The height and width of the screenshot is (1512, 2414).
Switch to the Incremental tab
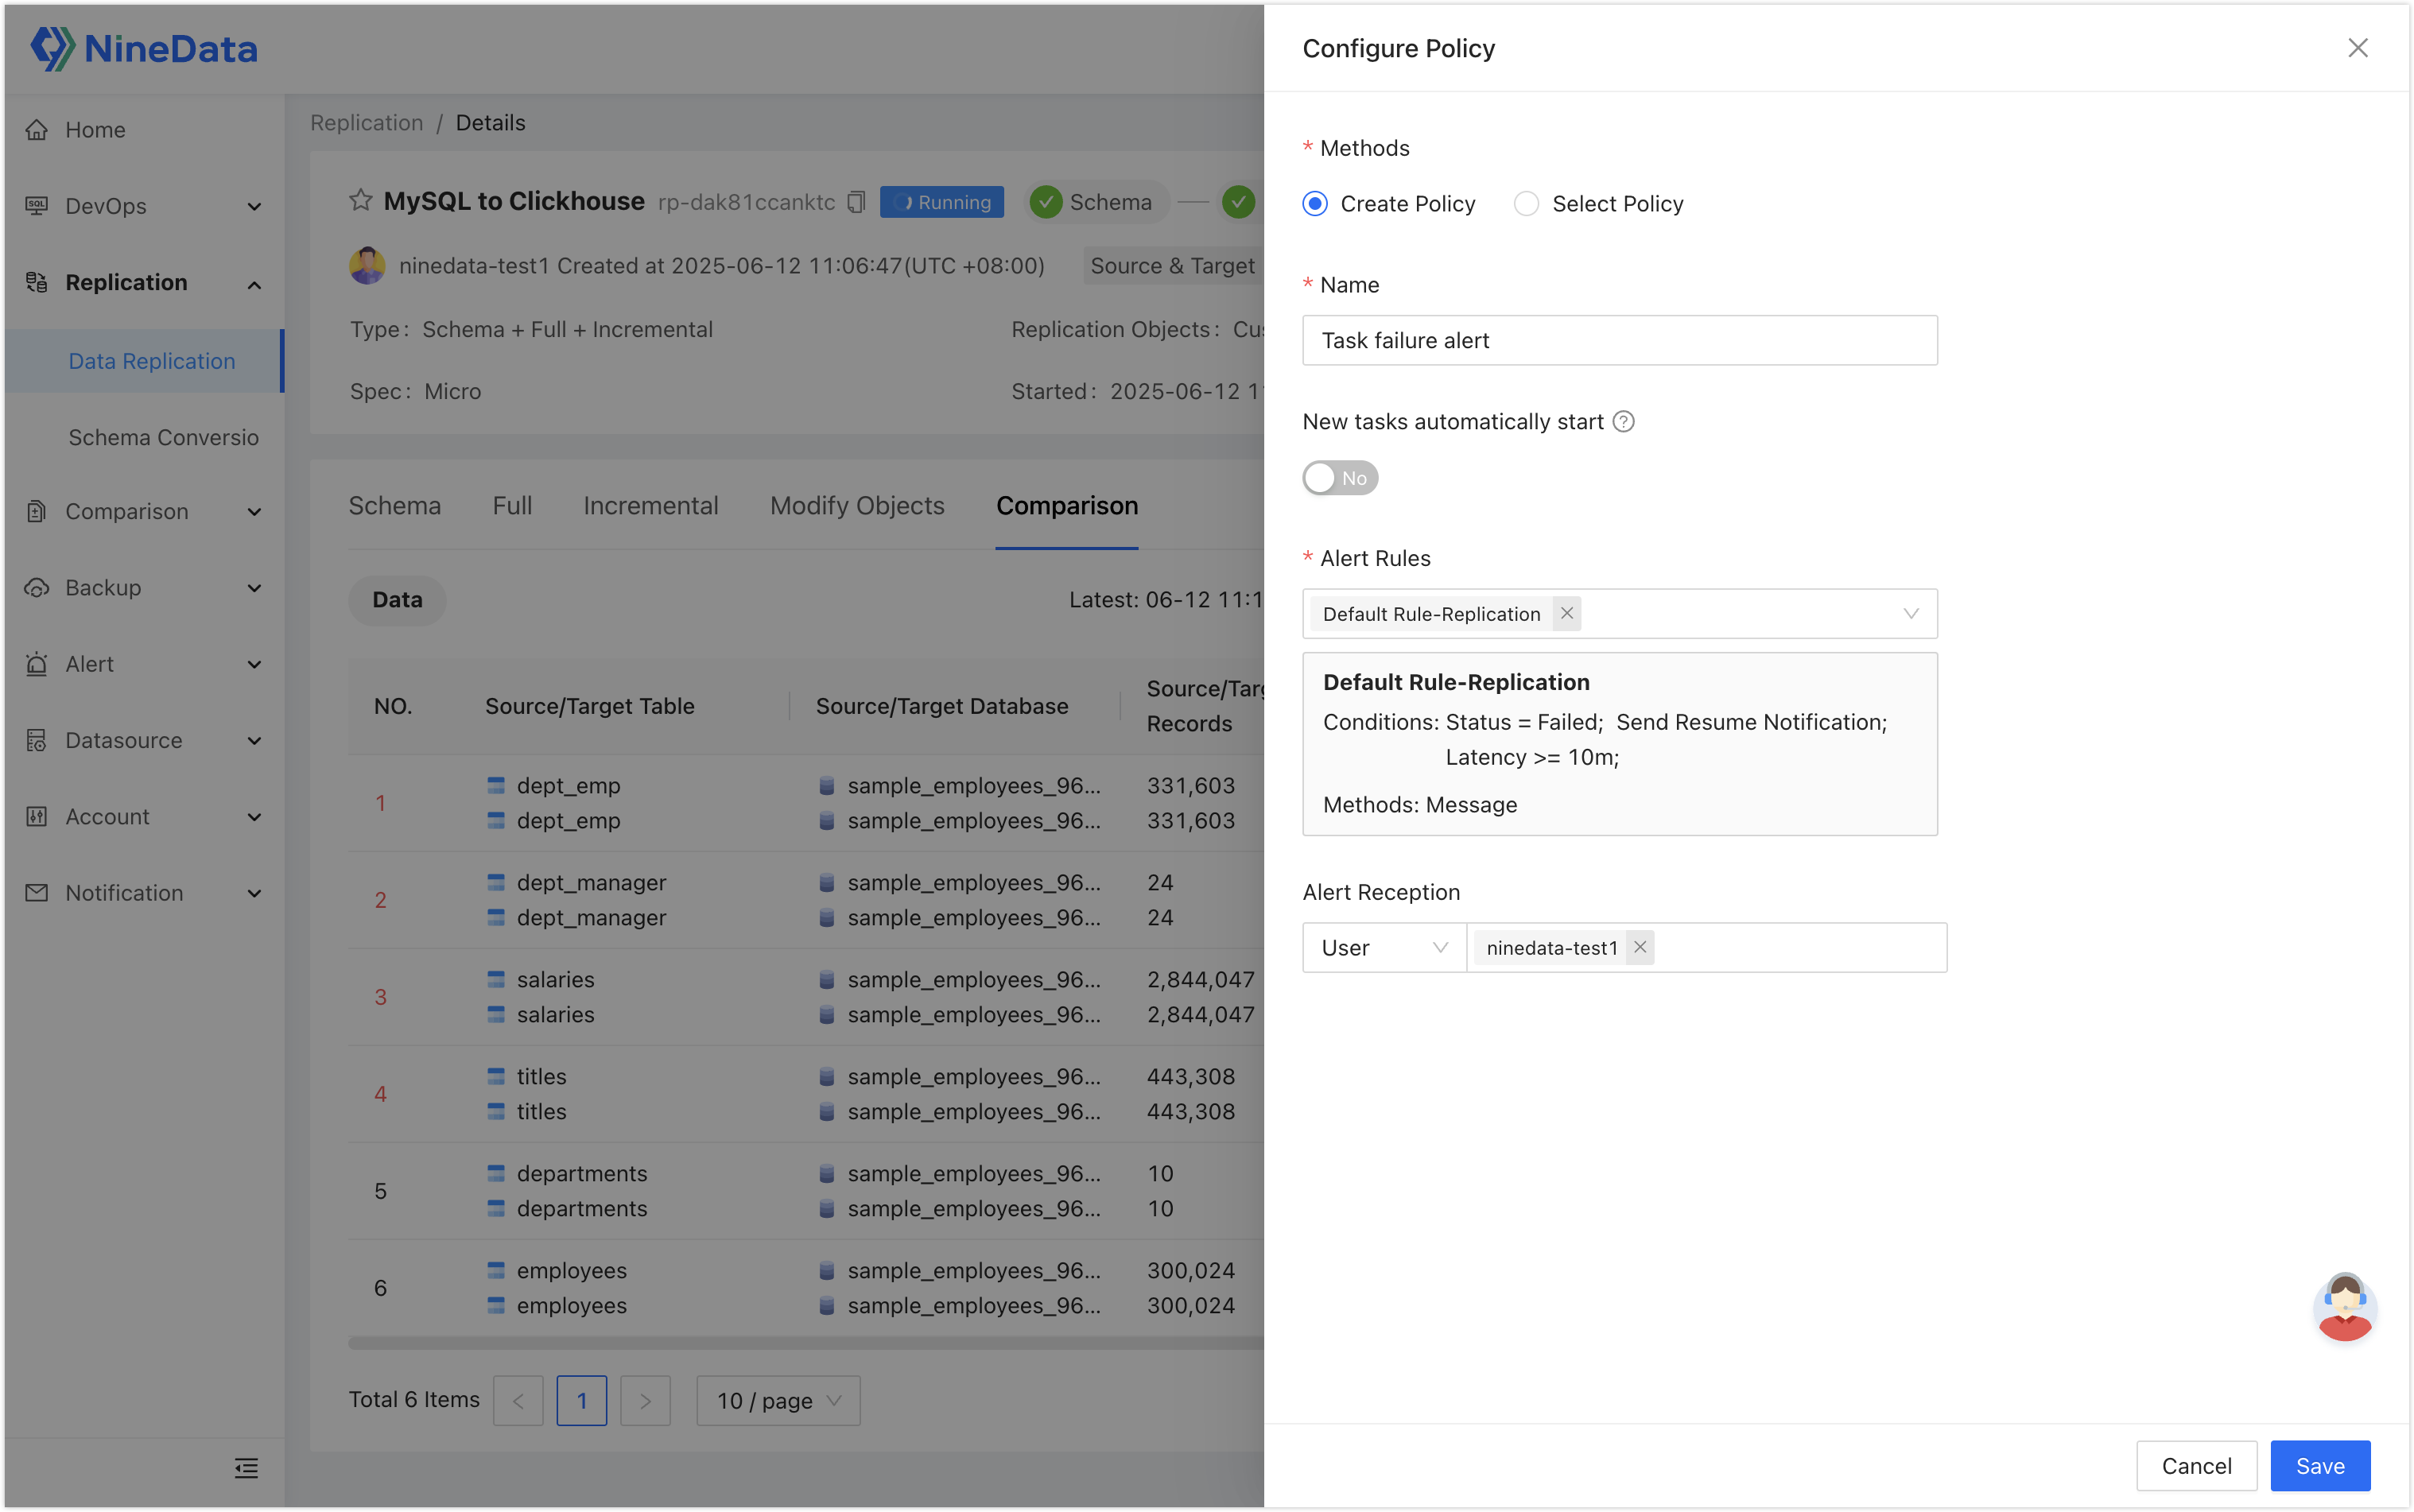tap(651, 506)
